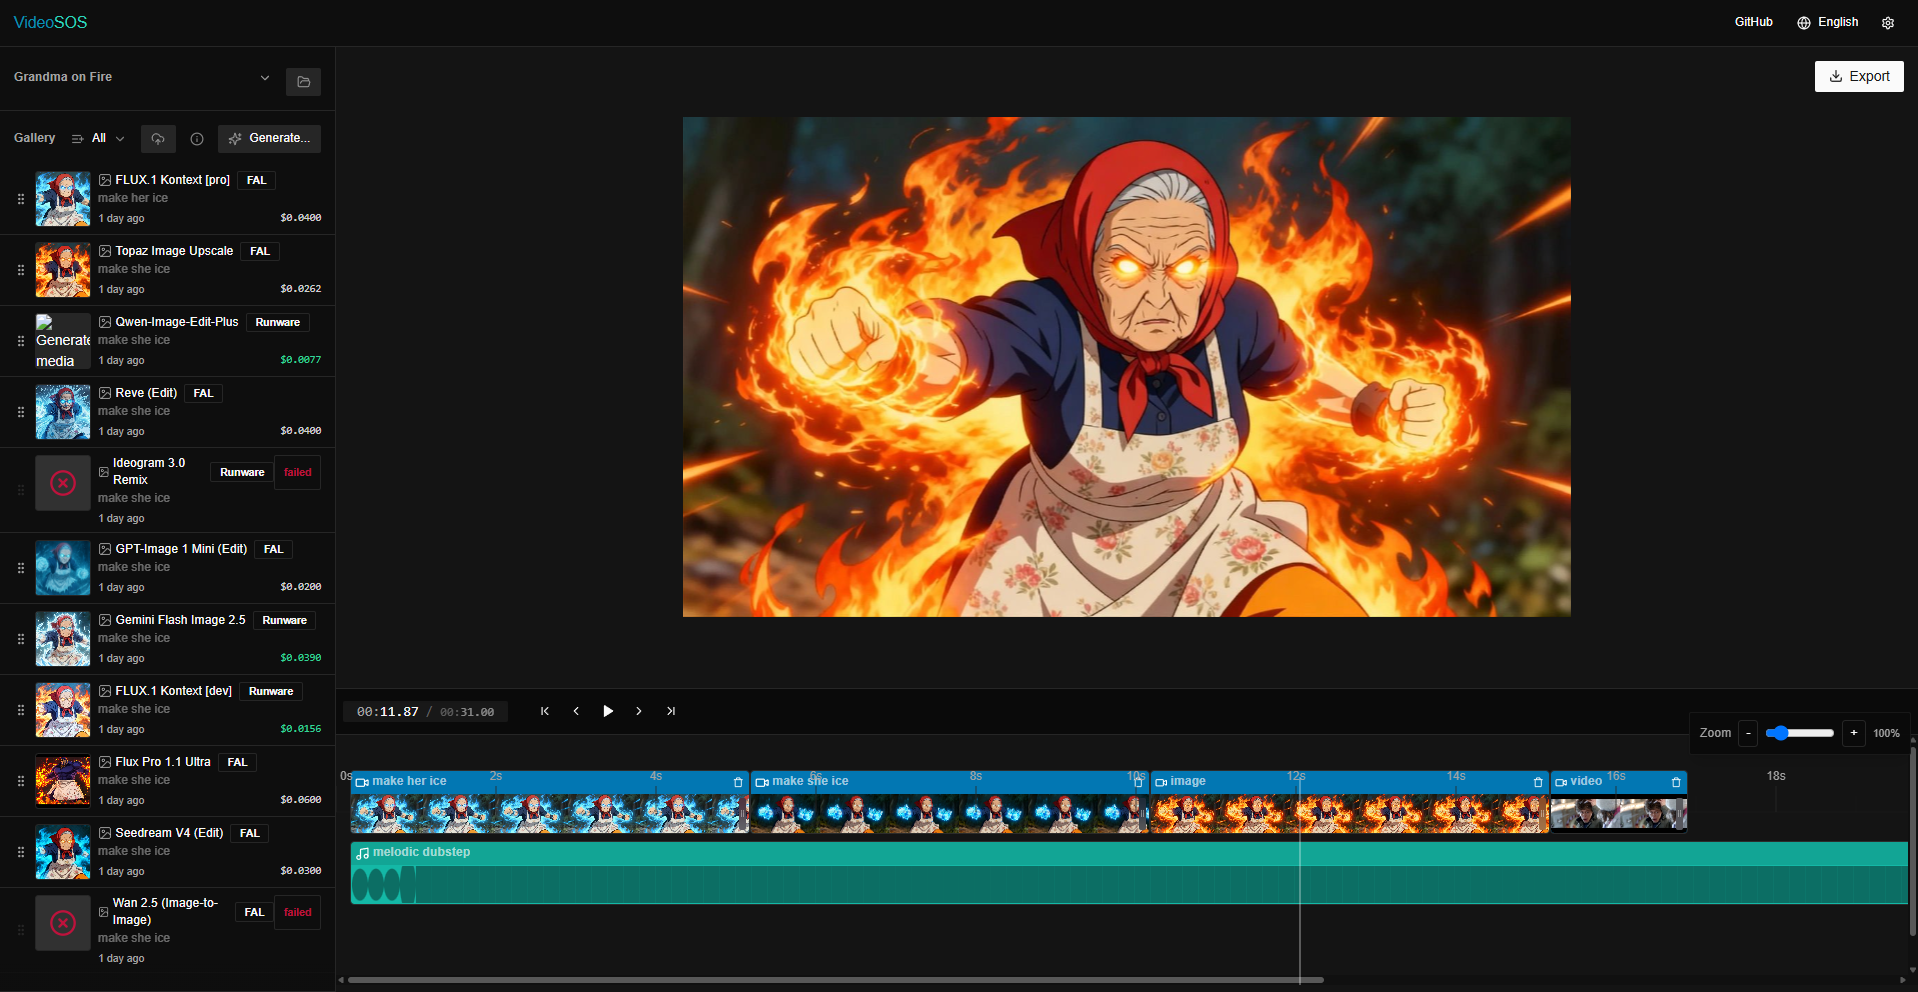Image resolution: width=1918 pixels, height=992 pixels.
Task: Open the GitHub link
Action: [1753, 22]
